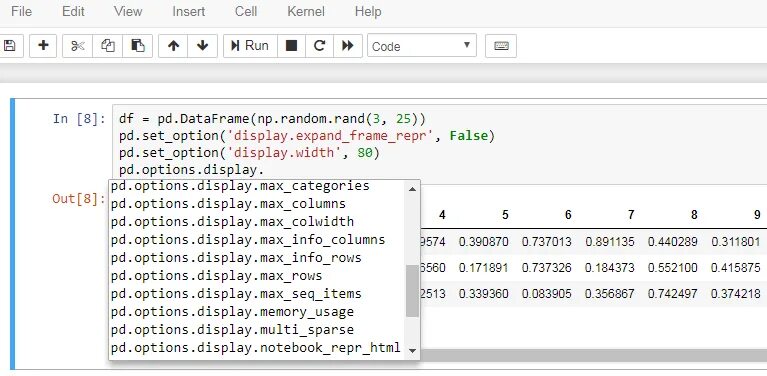The image size is (767, 376).
Task: Select table cell value 0.083905
Action: (x=546, y=294)
